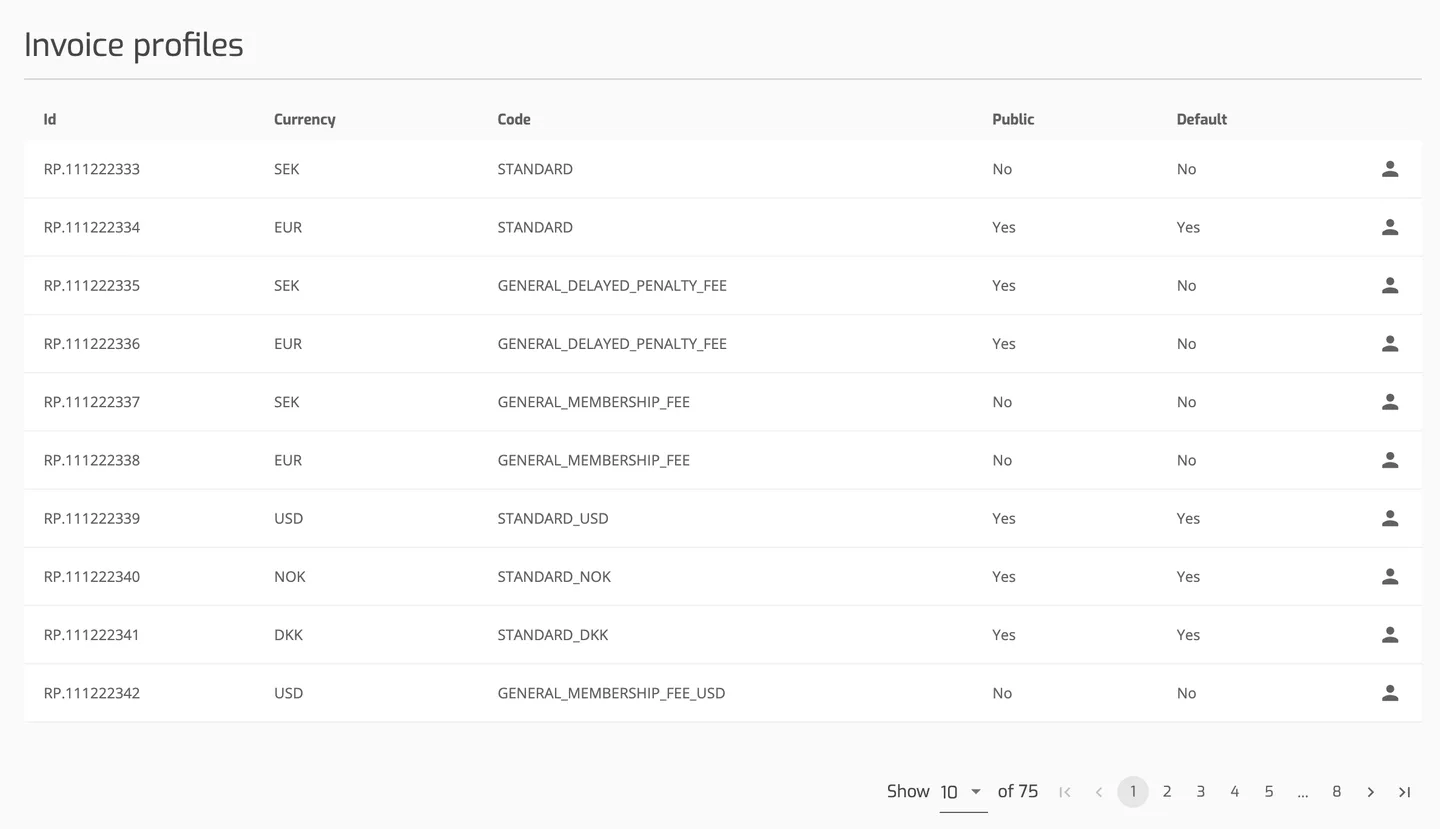Click the DKK currency cell
This screenshot has height=829, width=1440.
288,635
